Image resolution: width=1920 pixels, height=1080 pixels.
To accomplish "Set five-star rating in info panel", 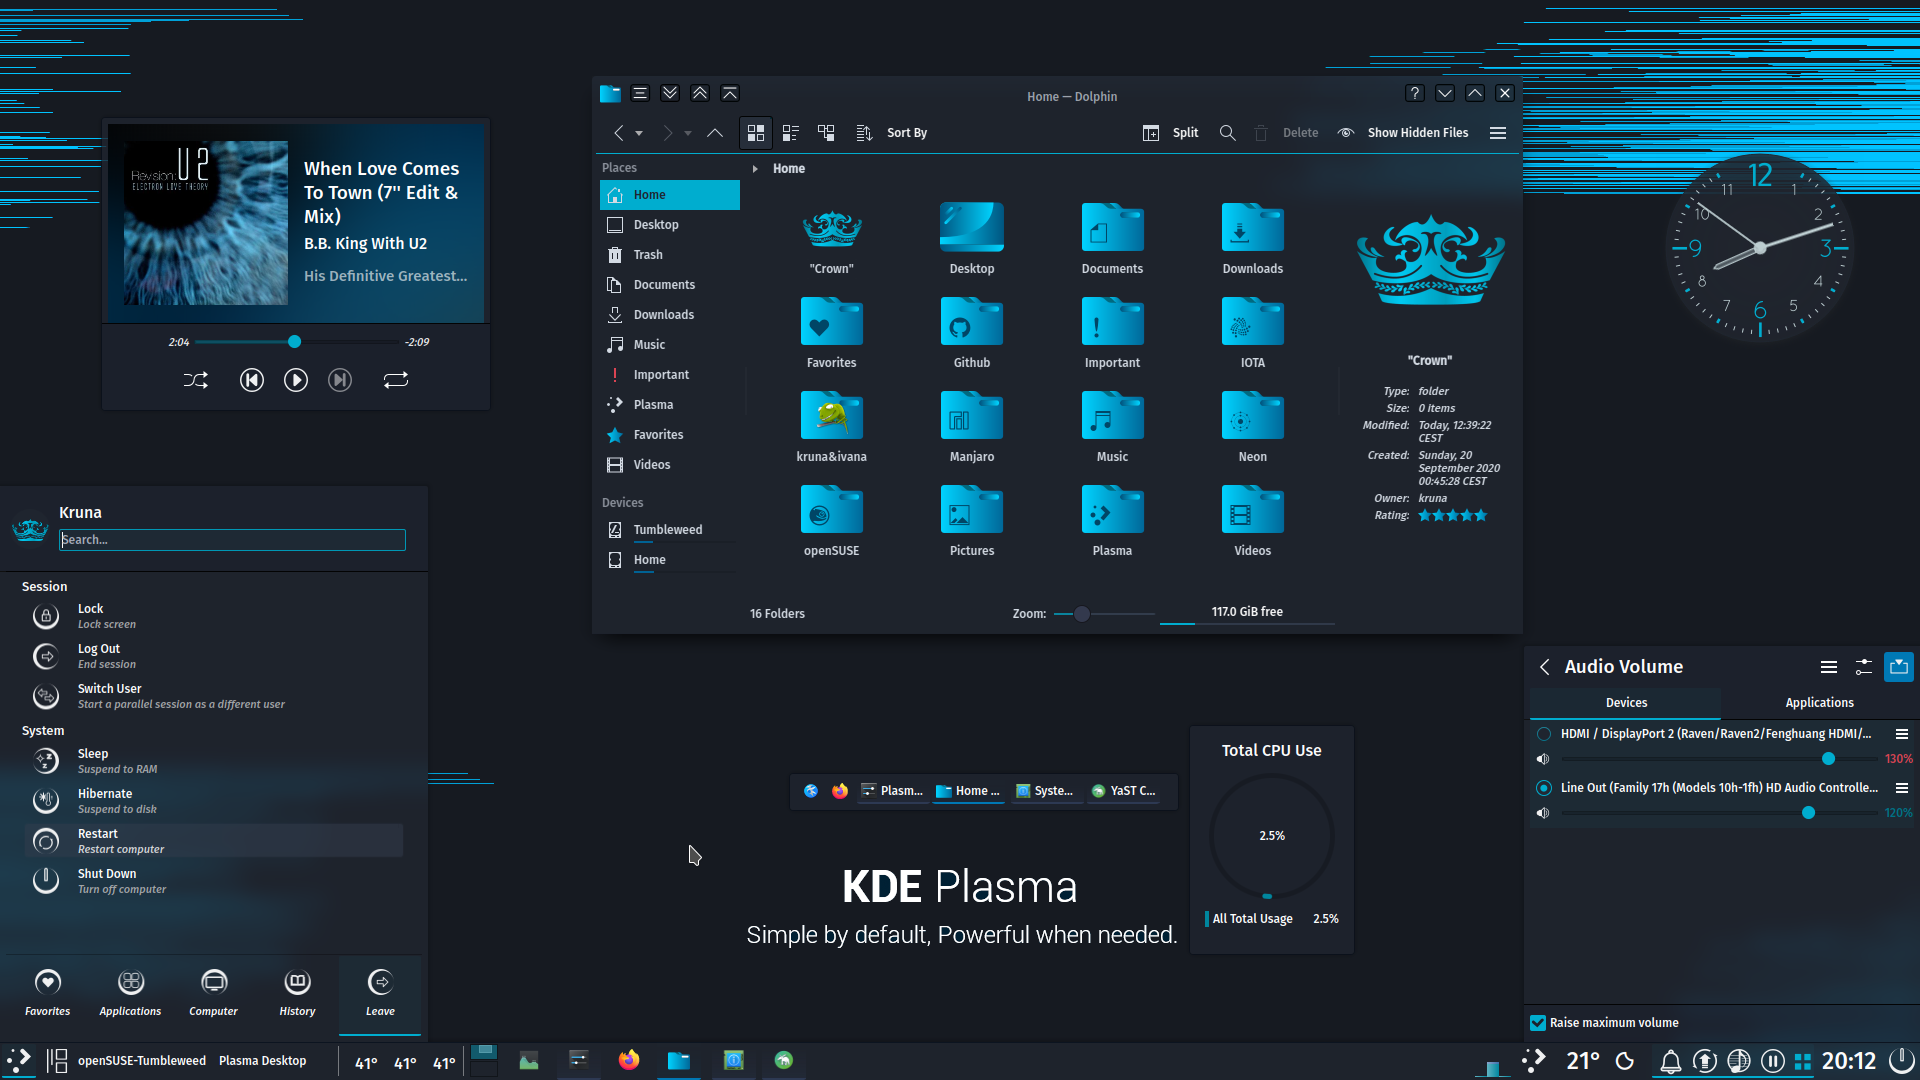I will (x=1481, y=516).
